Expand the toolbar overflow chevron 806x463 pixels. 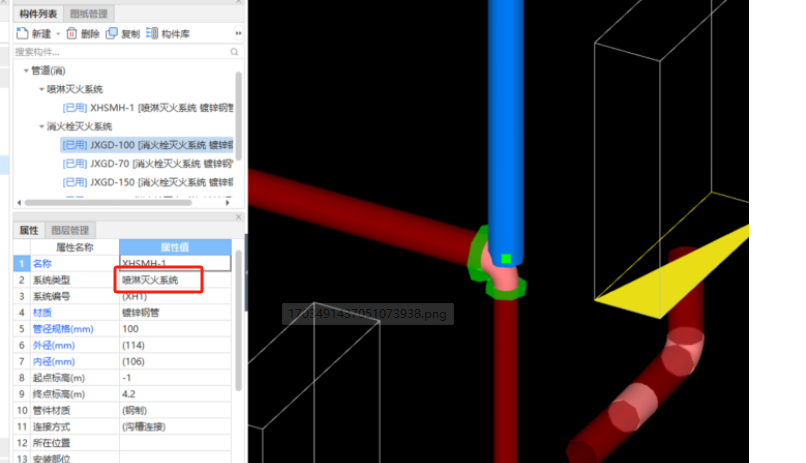coord(238,33)
